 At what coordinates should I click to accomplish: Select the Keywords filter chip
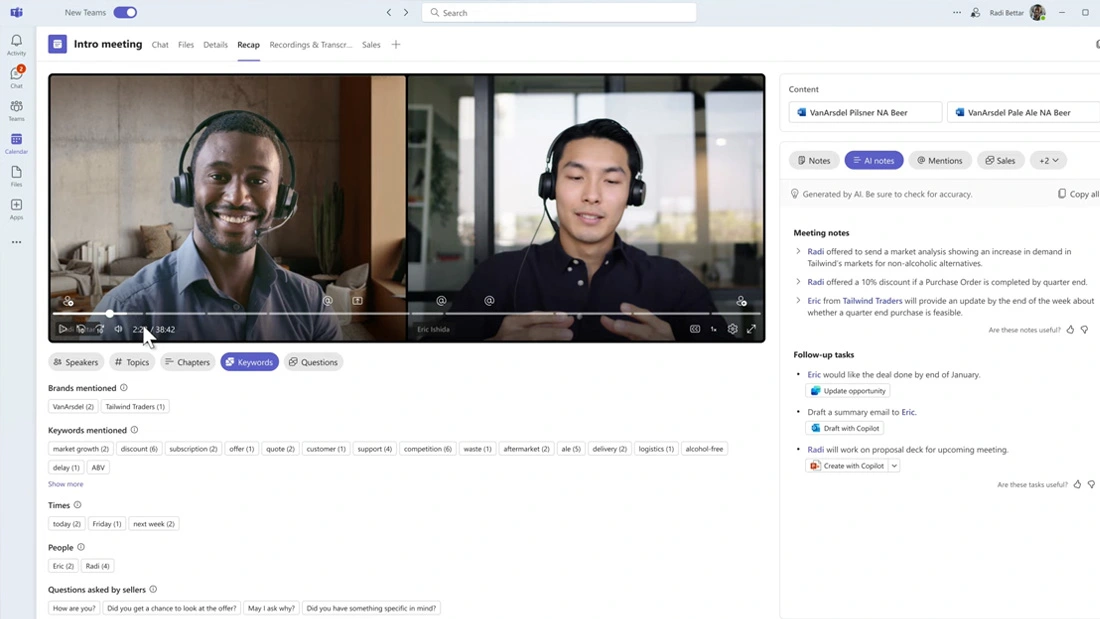point(250,362)
